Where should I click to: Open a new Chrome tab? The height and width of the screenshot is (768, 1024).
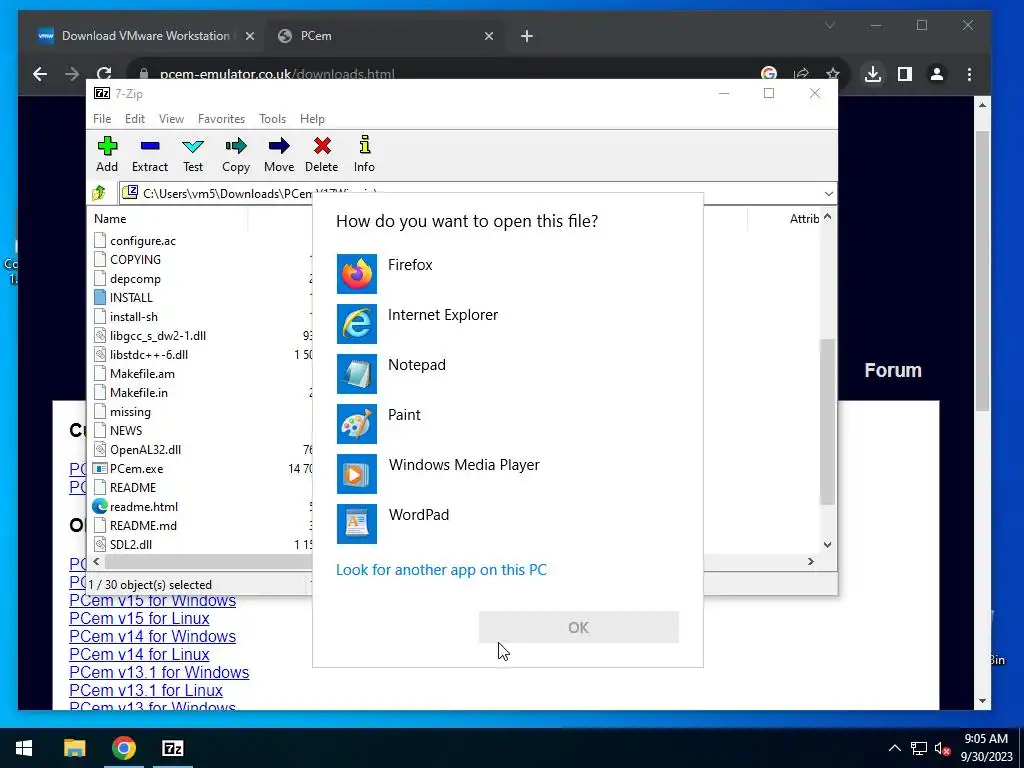[x=527, y=36]
